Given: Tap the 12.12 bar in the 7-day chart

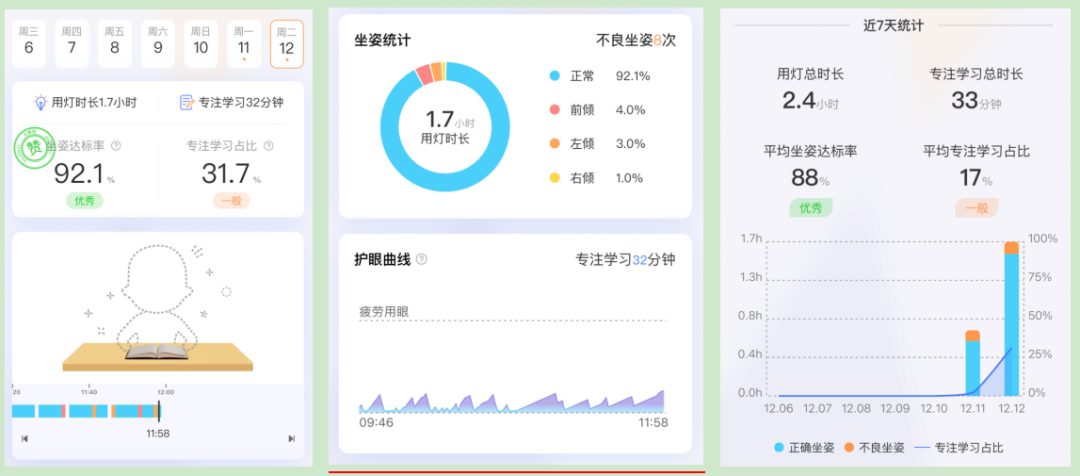Looking at the screenshot, I should [1011, 320].
